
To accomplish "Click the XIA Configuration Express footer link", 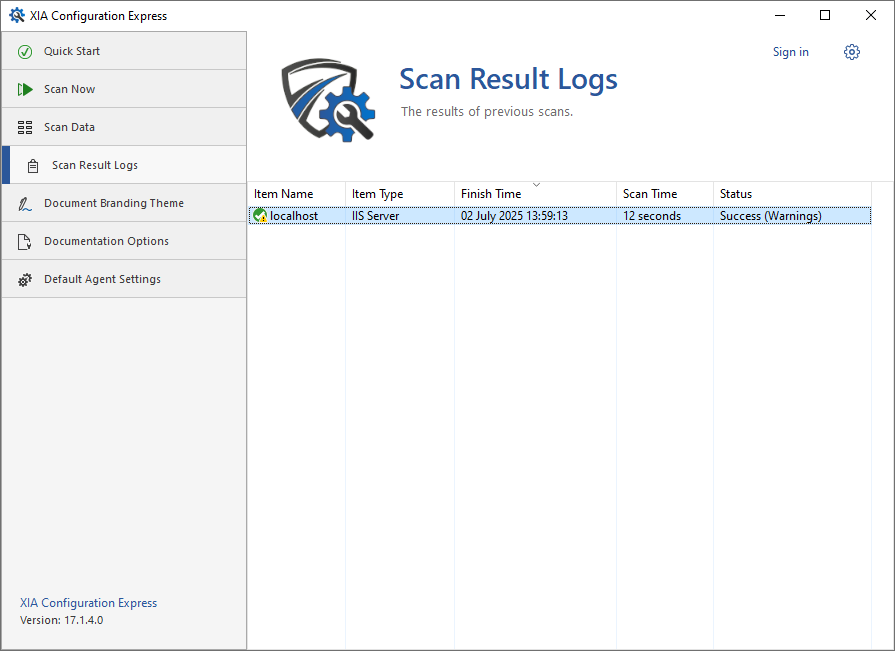I will pyautogui.click(x=88, y=603).
